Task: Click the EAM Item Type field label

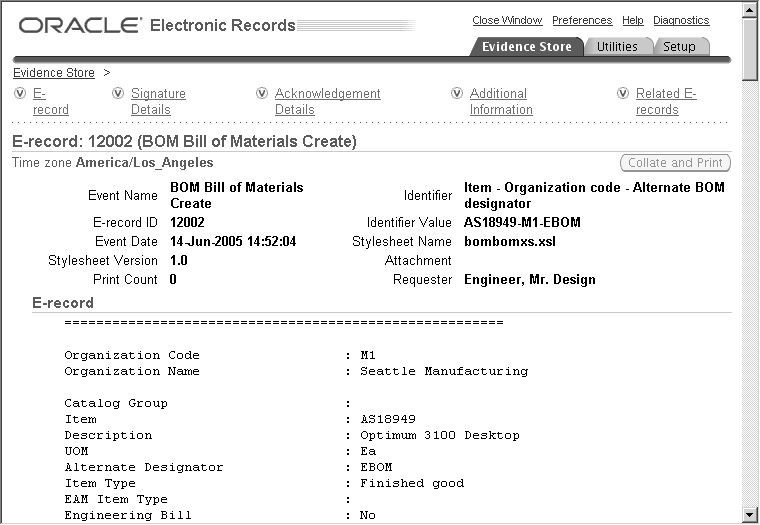Action: click(116, 499)
